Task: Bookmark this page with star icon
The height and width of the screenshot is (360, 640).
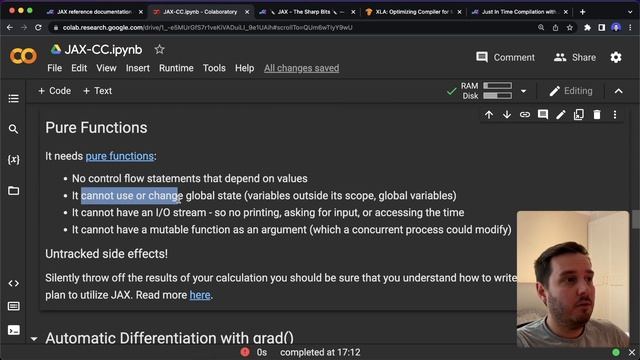Action: pos(570,27)
